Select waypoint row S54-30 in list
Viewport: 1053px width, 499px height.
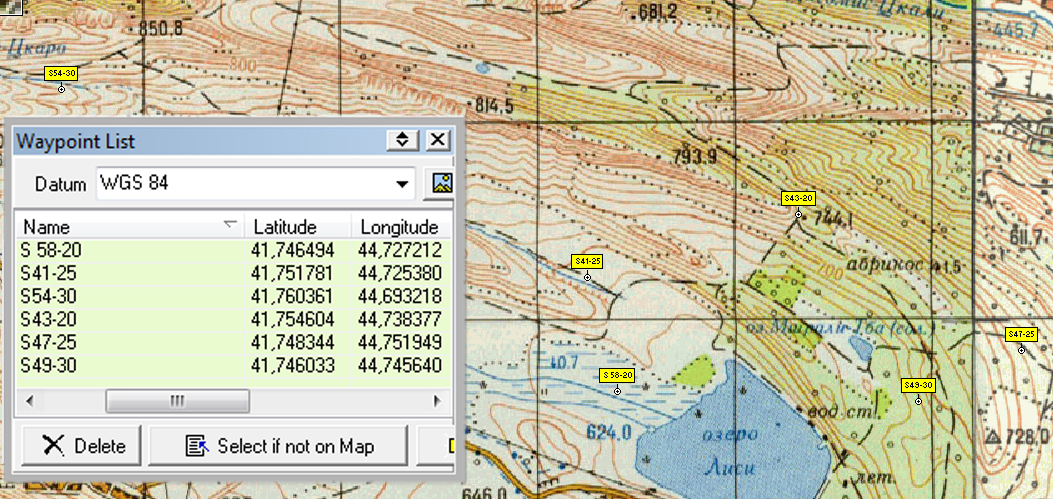pos(233,296)
